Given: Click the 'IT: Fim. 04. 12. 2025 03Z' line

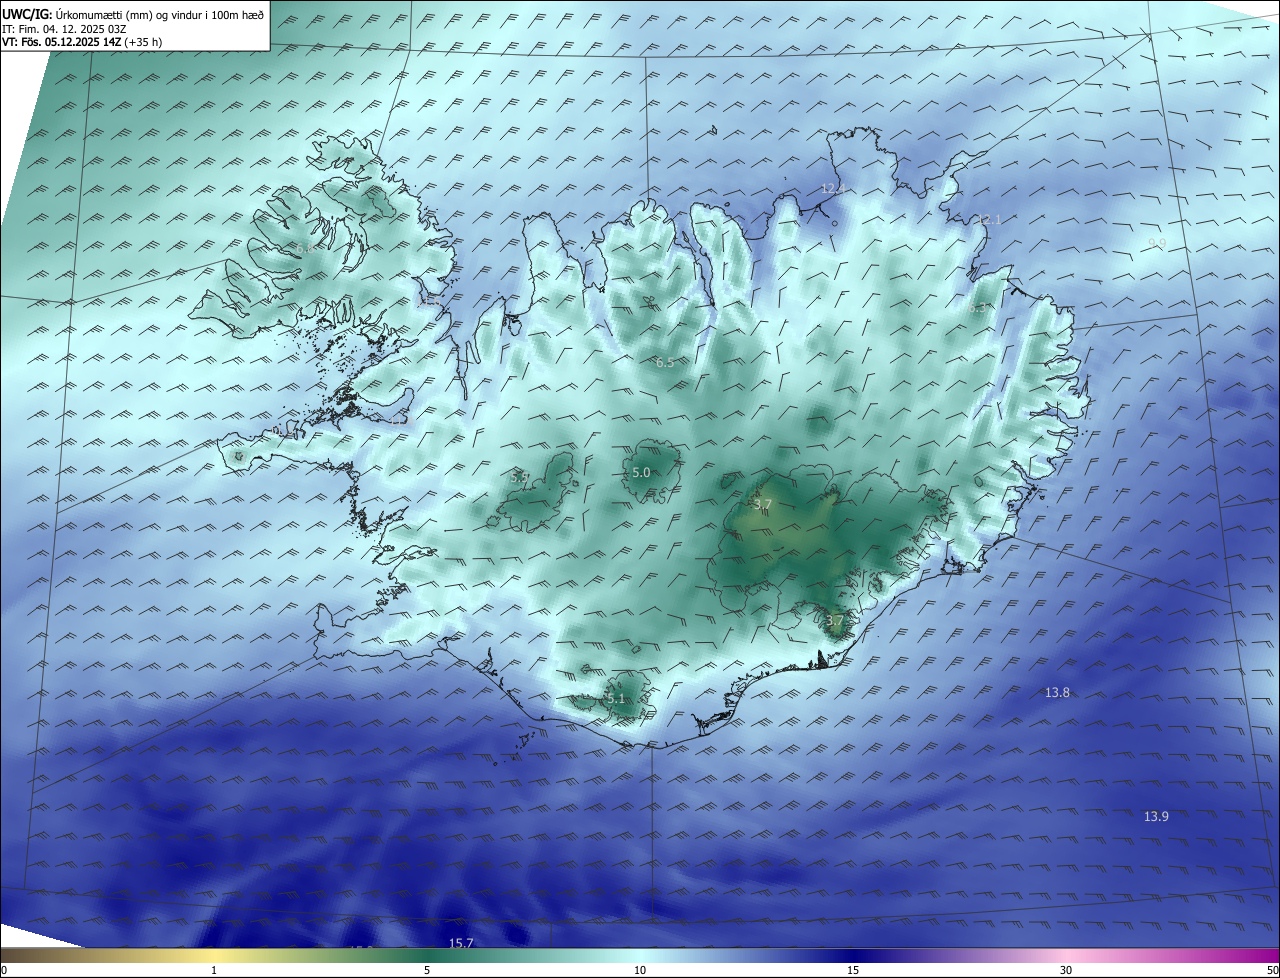Looking at the screenshot, I should click(x=64, y=29).
